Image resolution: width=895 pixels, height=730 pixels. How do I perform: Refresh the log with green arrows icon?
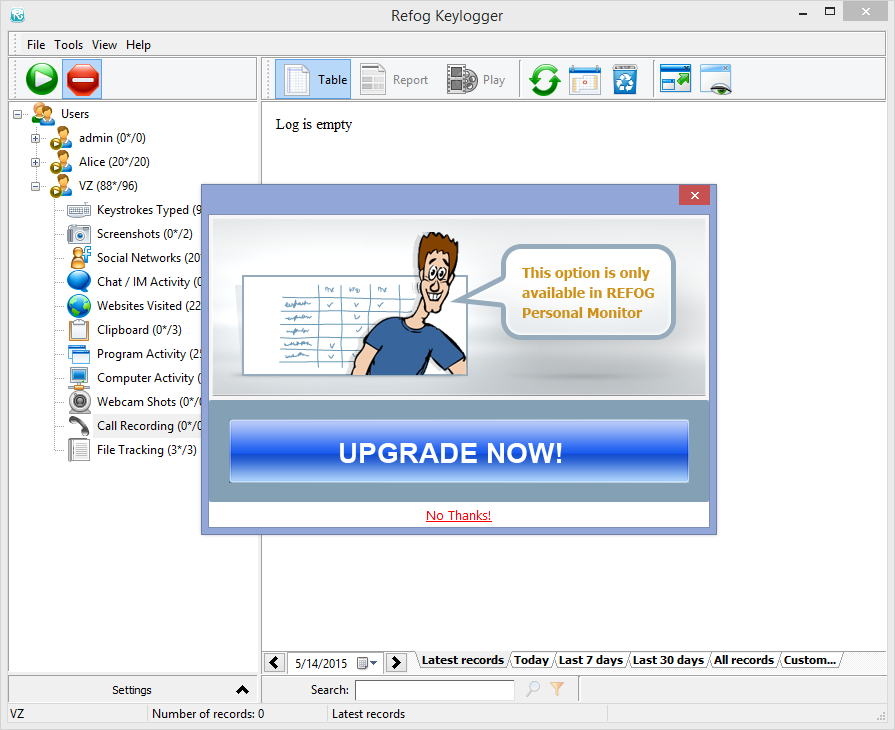click(x=545, y=79)
